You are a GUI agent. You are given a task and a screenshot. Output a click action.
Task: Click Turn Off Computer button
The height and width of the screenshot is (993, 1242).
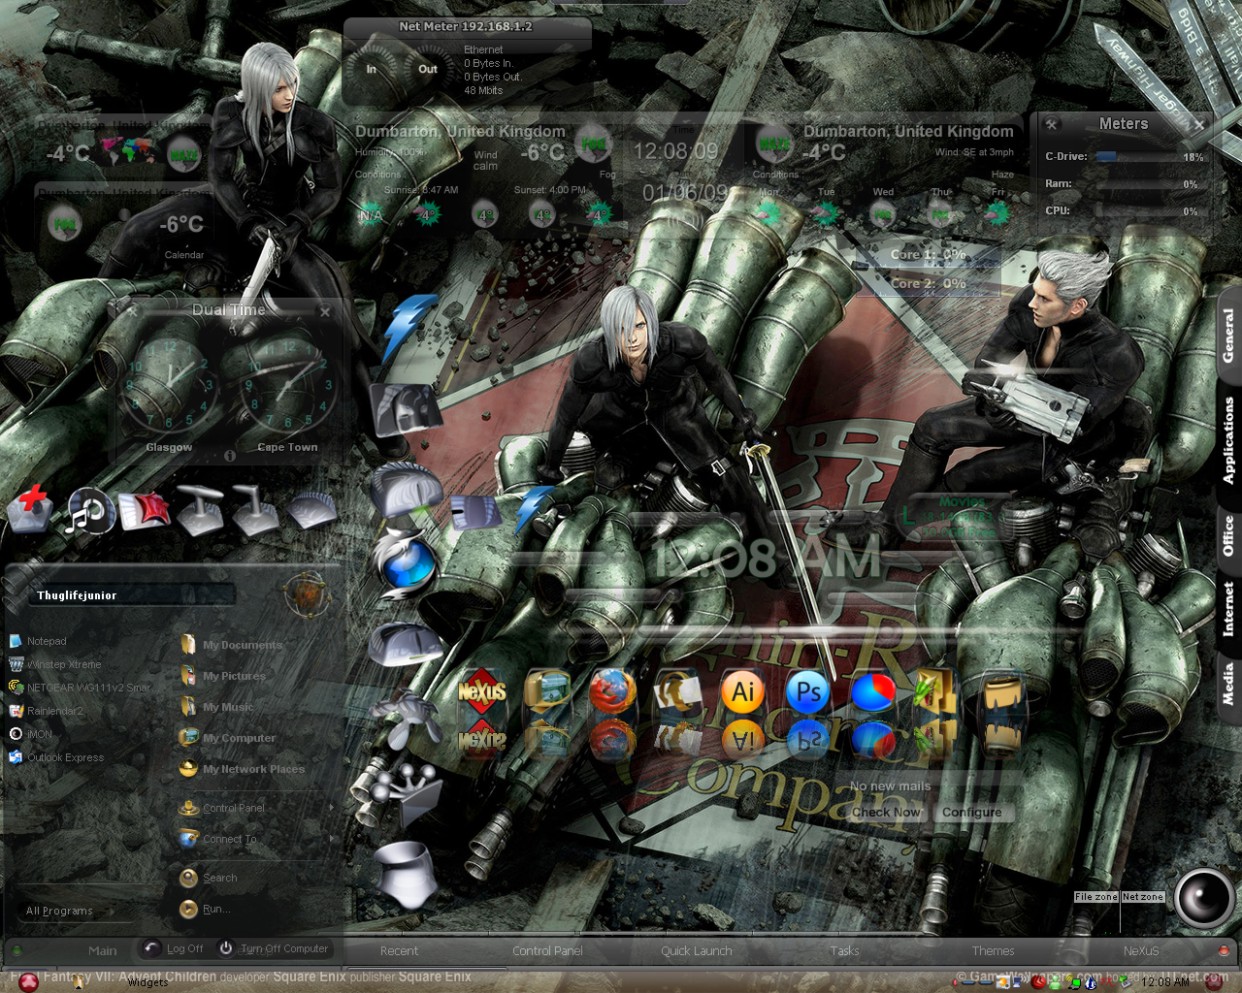(x=274, y=948)
